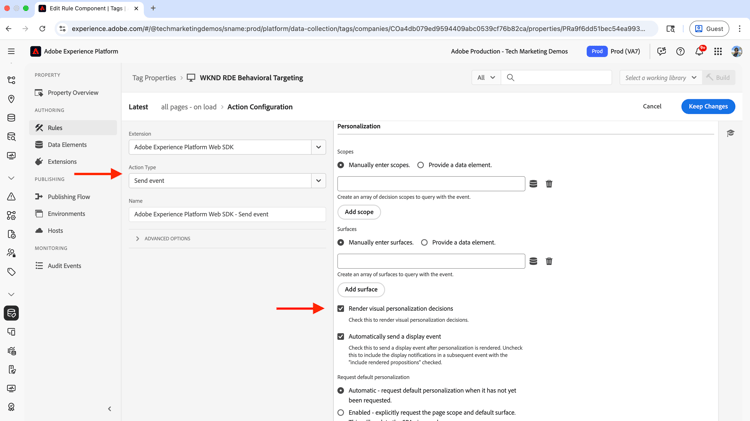Open Select a working library dropdown
Viewport: 750px width, 421px height.
click(661, 78)
